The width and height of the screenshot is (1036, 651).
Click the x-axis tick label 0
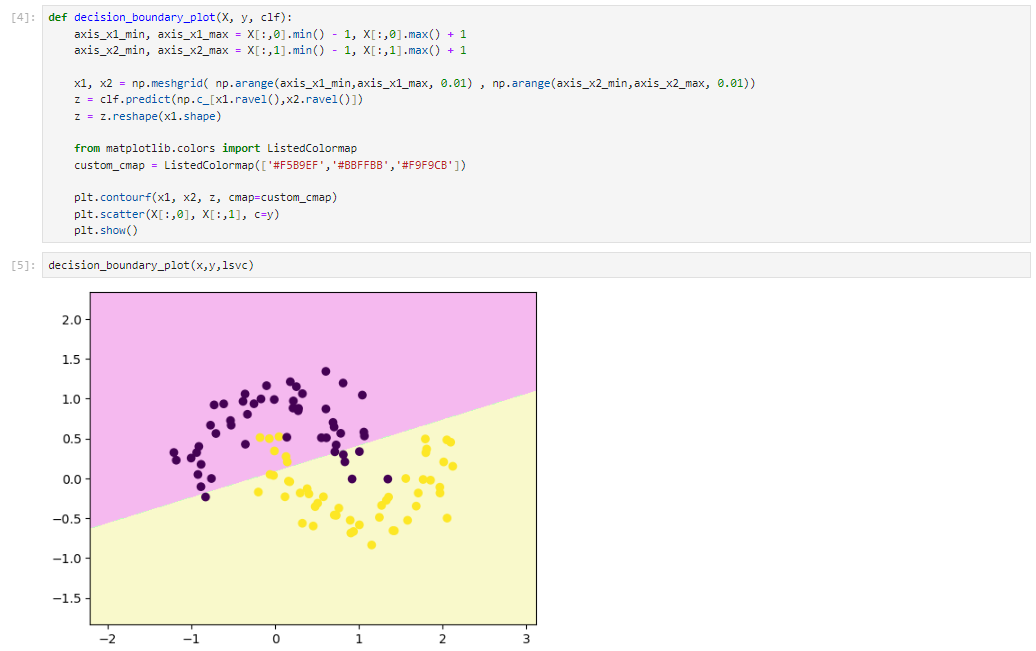tap(276, 639)
